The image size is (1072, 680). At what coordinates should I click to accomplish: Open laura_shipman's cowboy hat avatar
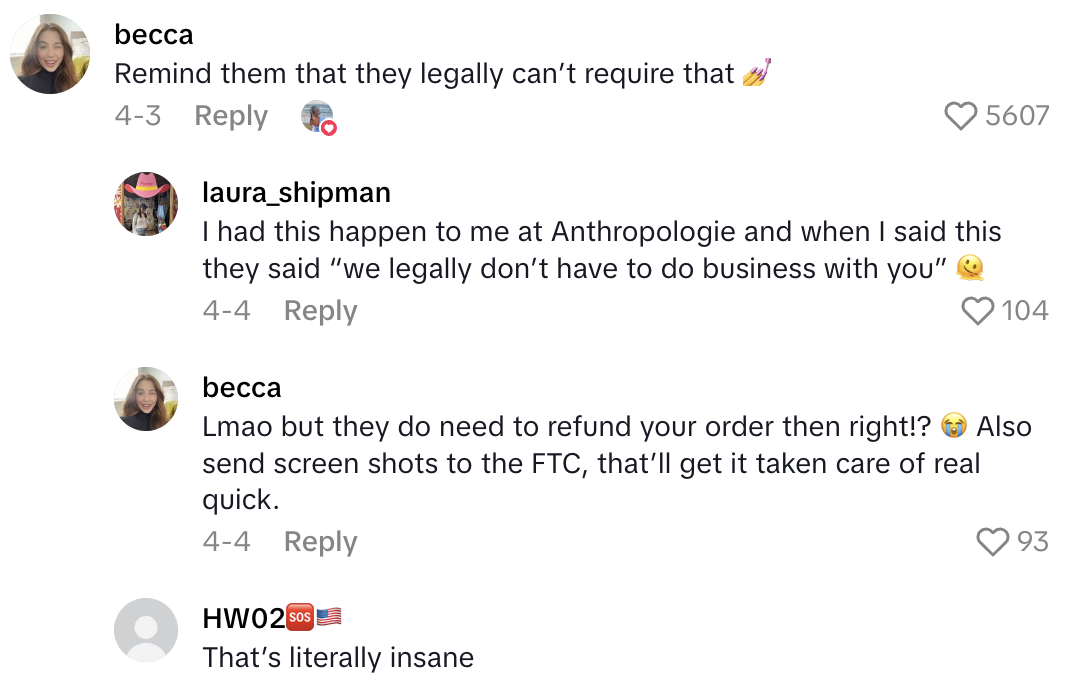146,204
